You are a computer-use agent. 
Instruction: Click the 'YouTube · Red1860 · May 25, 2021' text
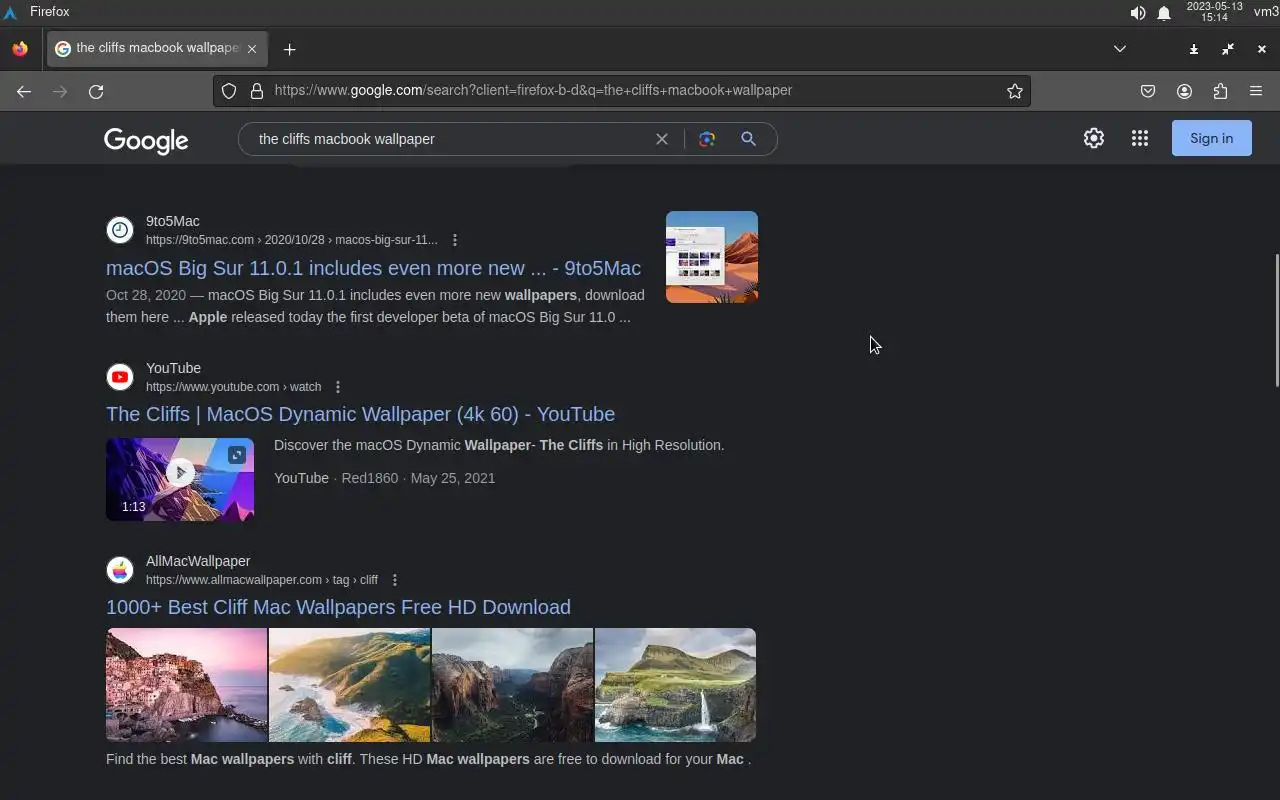pos(385,478)
